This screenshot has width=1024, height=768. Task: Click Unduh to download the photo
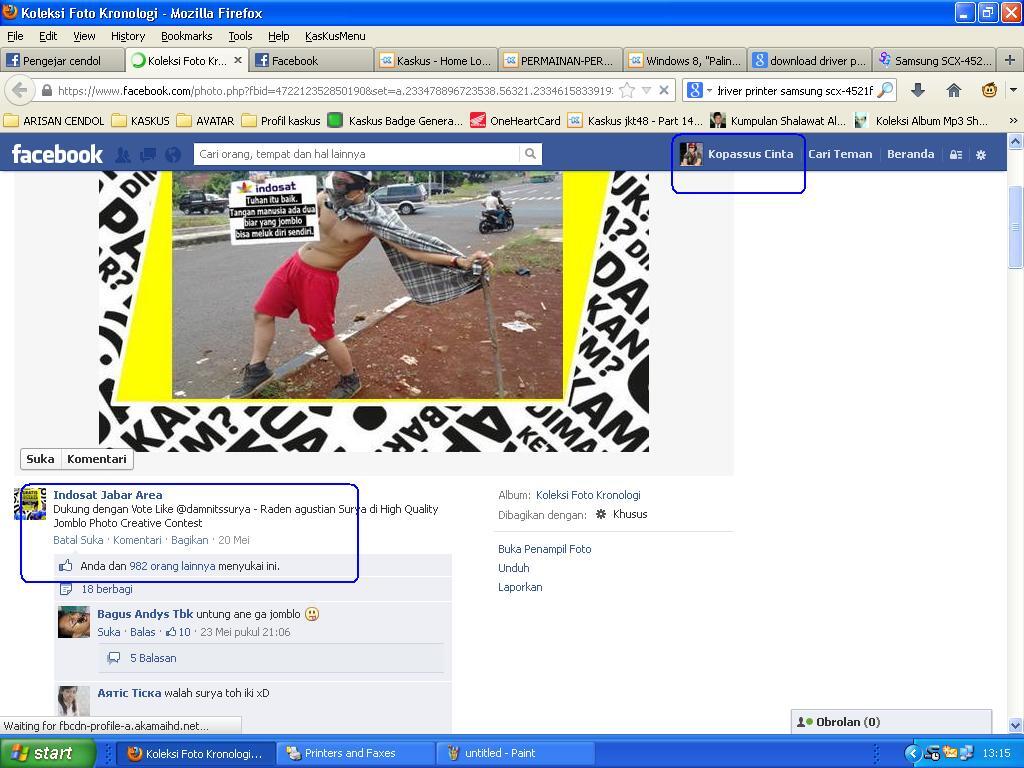click(513, 568)
